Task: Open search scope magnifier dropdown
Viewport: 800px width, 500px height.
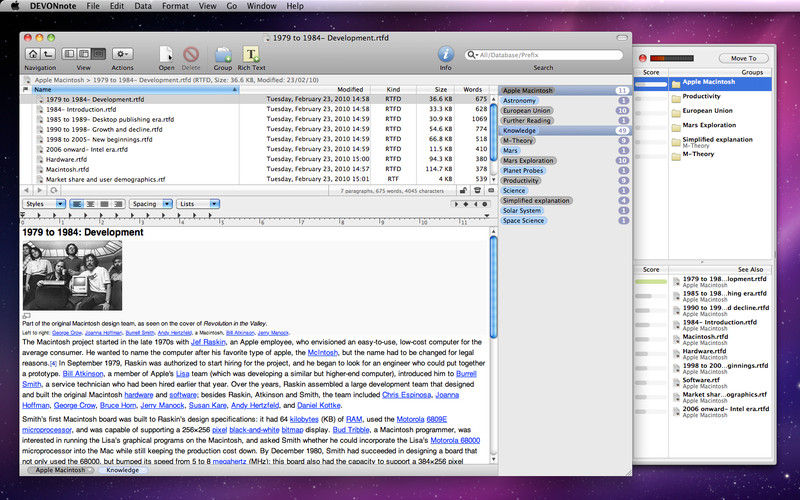Action: tap(472, 55)
